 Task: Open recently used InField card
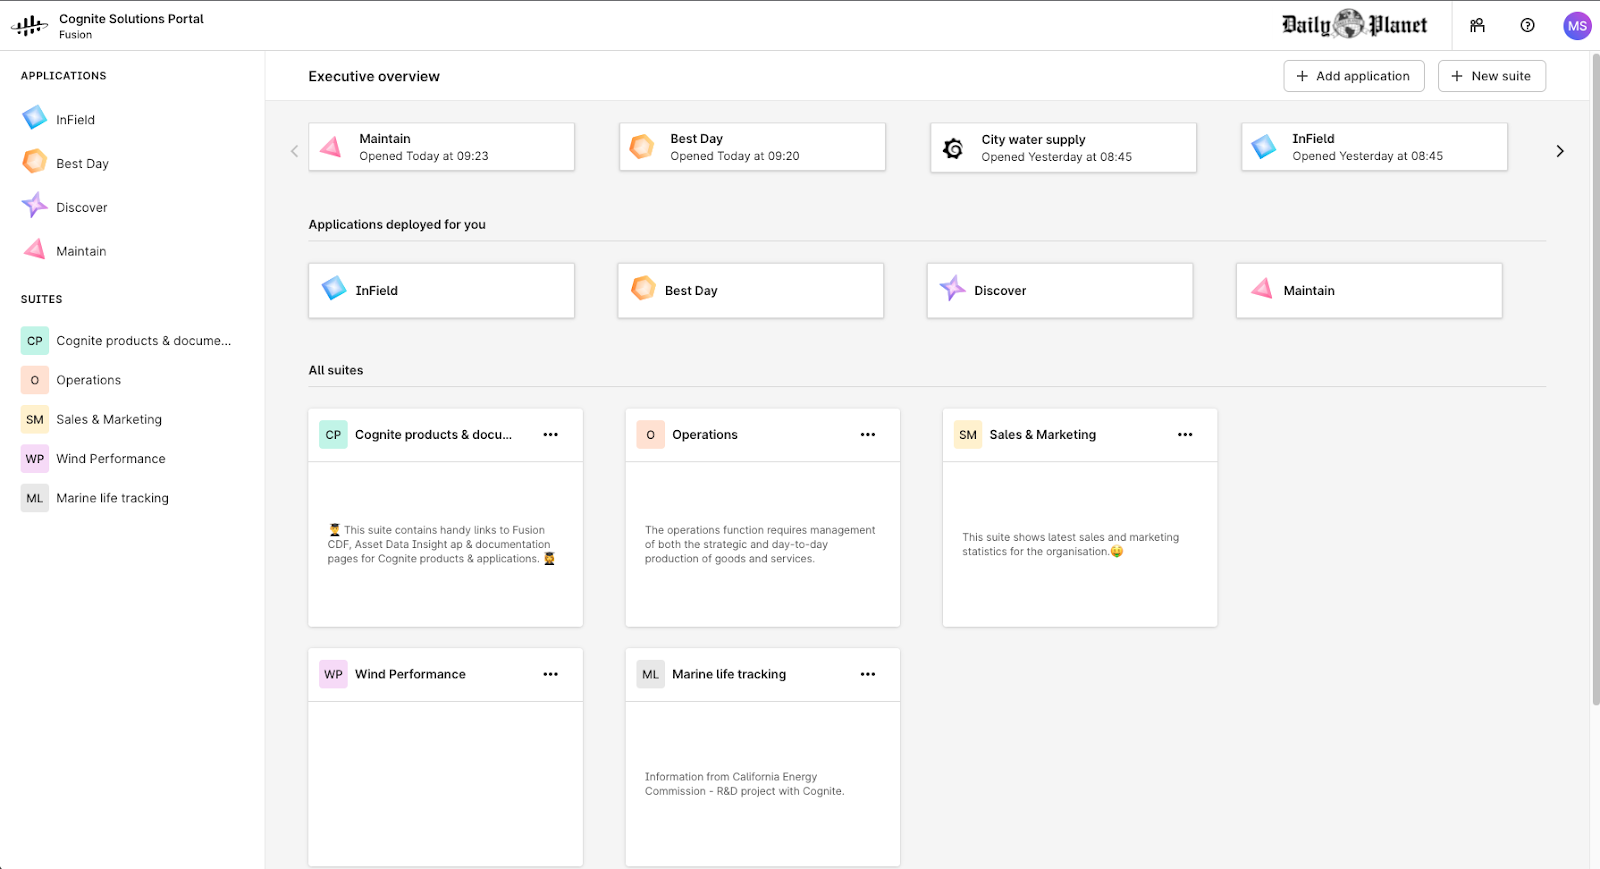(1374, 147)
